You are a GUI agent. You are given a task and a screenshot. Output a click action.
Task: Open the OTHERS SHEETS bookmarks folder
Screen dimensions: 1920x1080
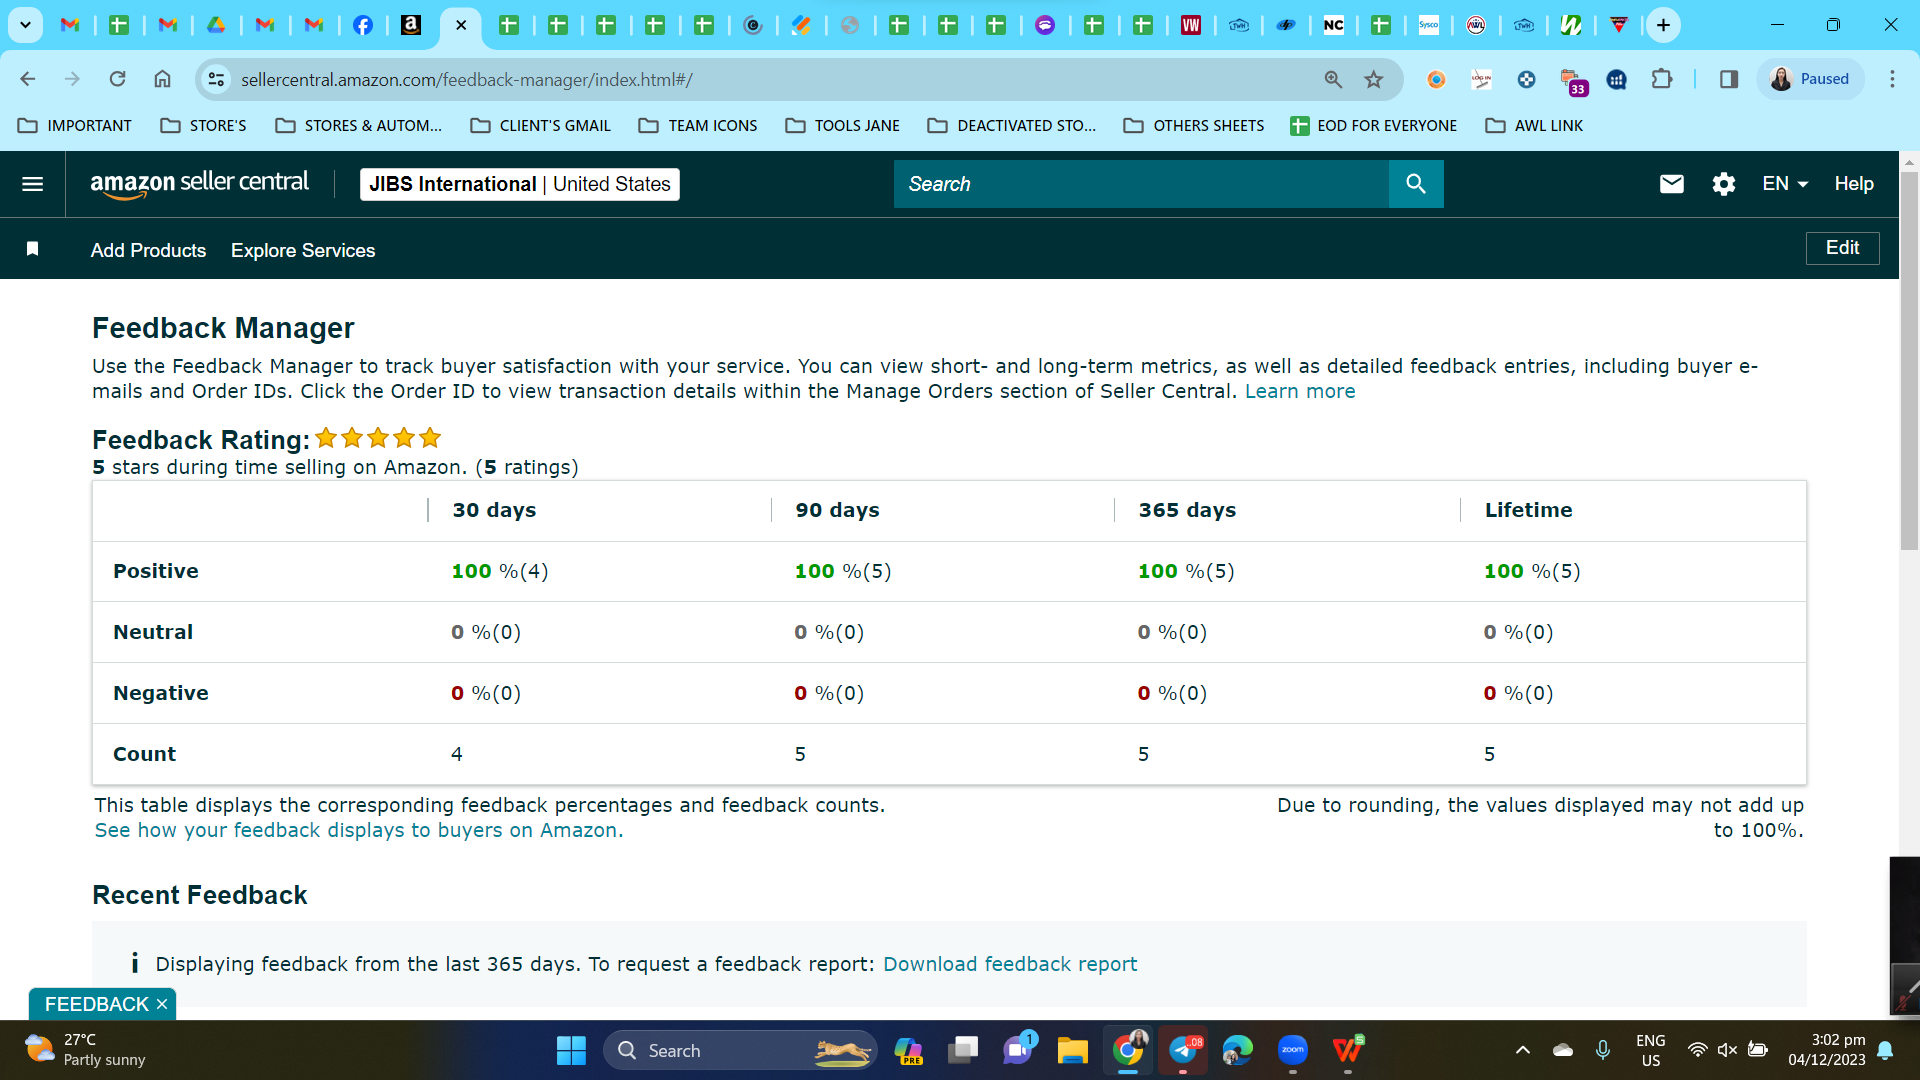click(x=1194, y=125)
